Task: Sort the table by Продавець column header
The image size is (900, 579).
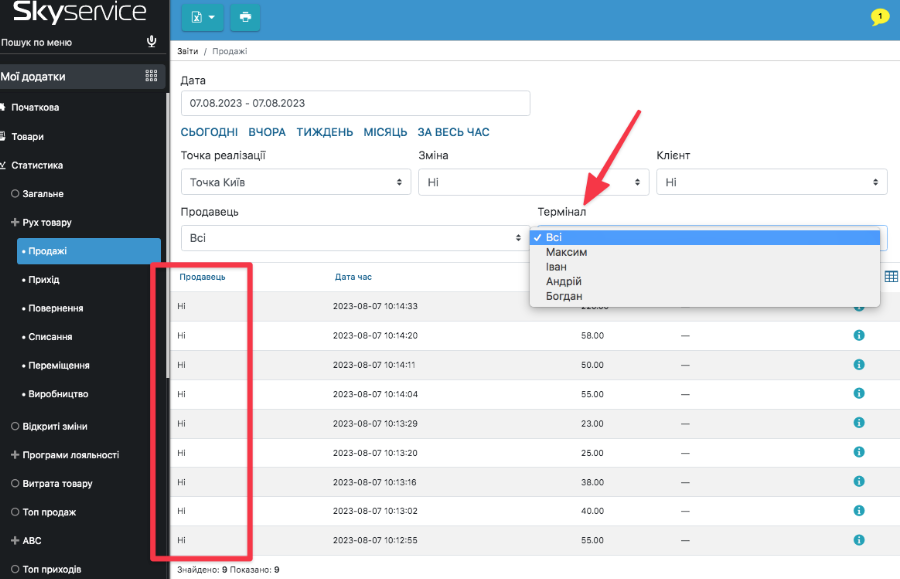Action: [x=202, y=277]
